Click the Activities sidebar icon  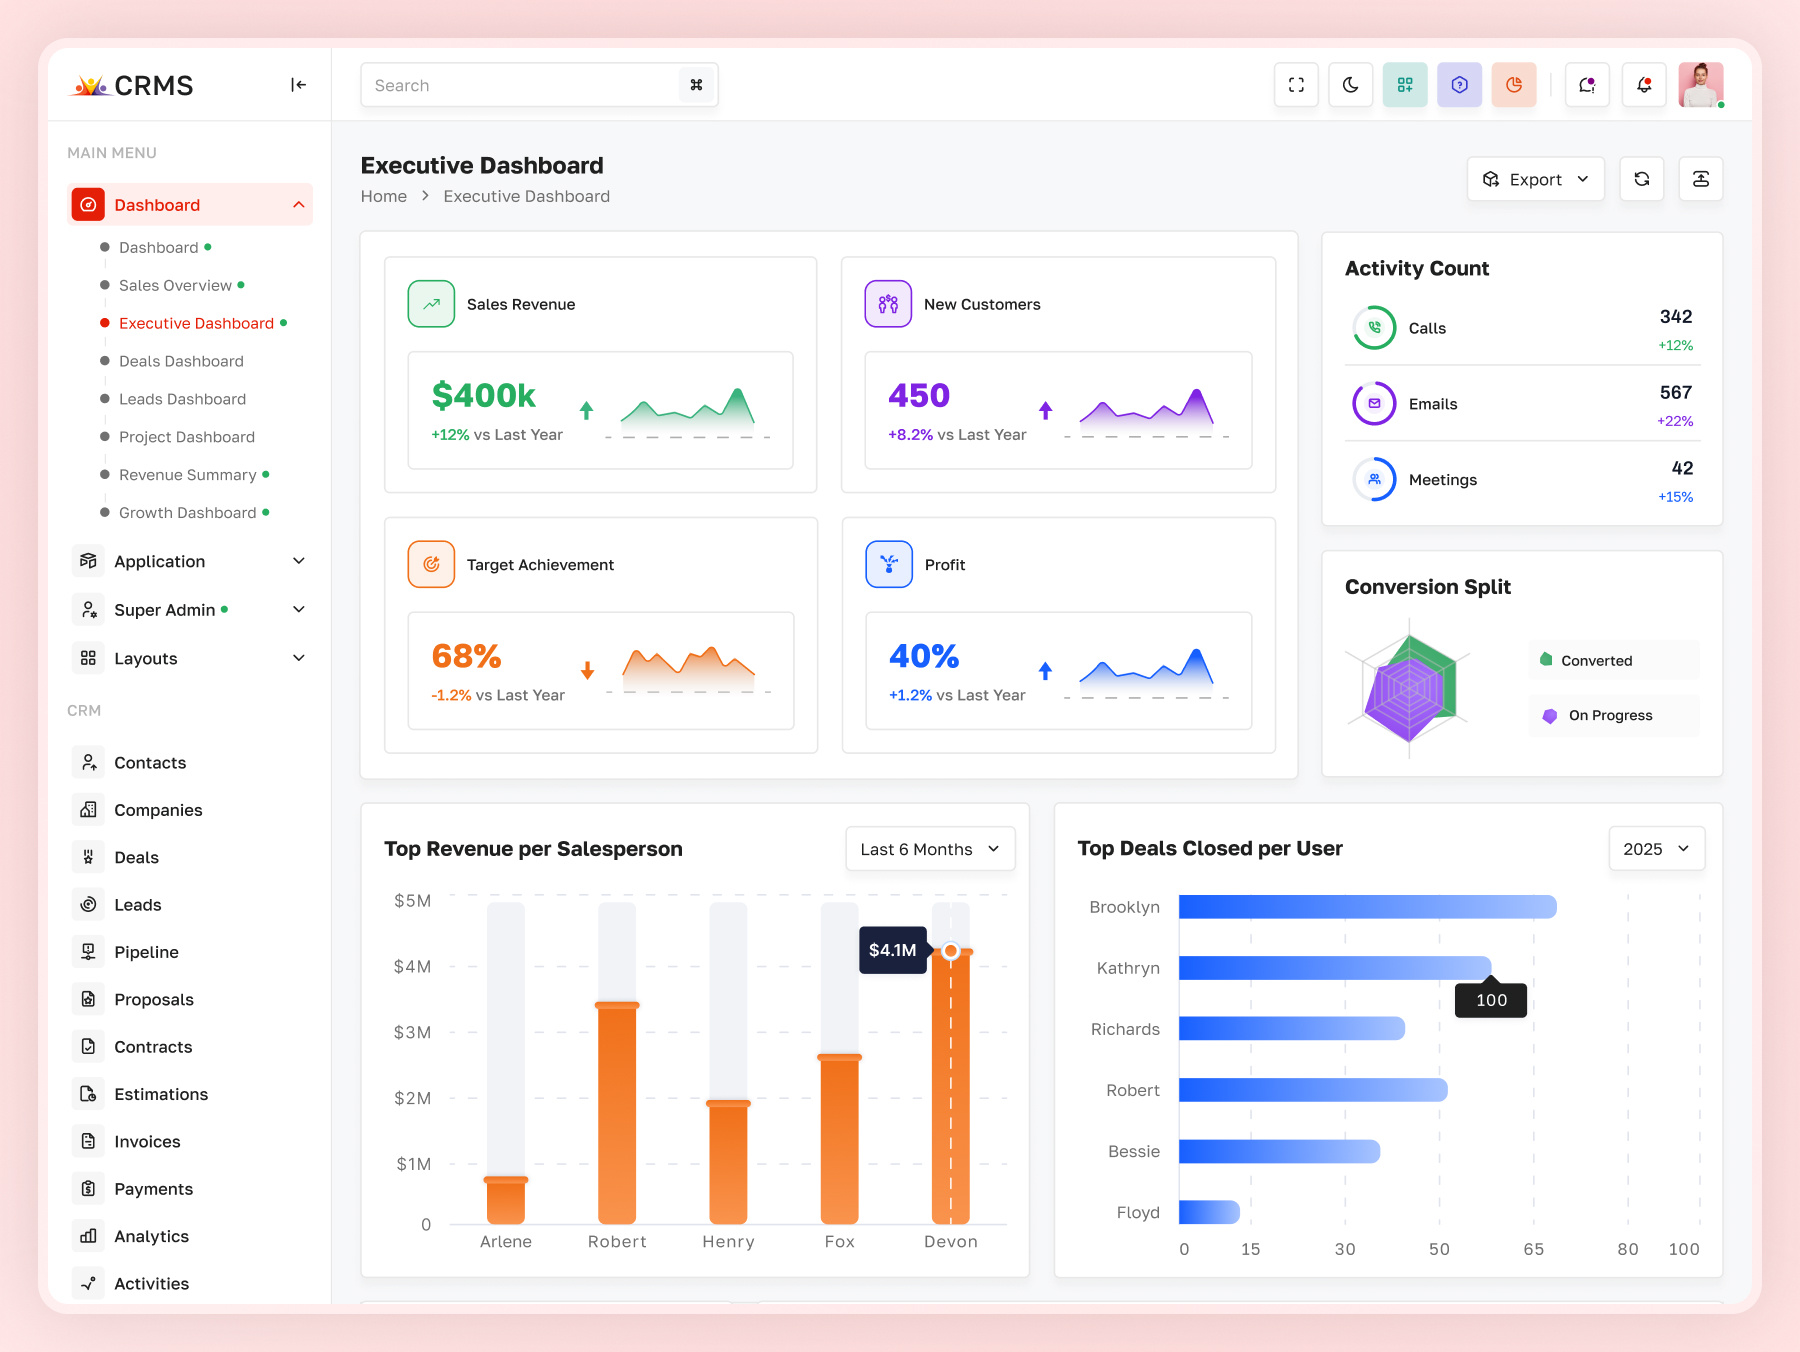(x=88, y=1283)
